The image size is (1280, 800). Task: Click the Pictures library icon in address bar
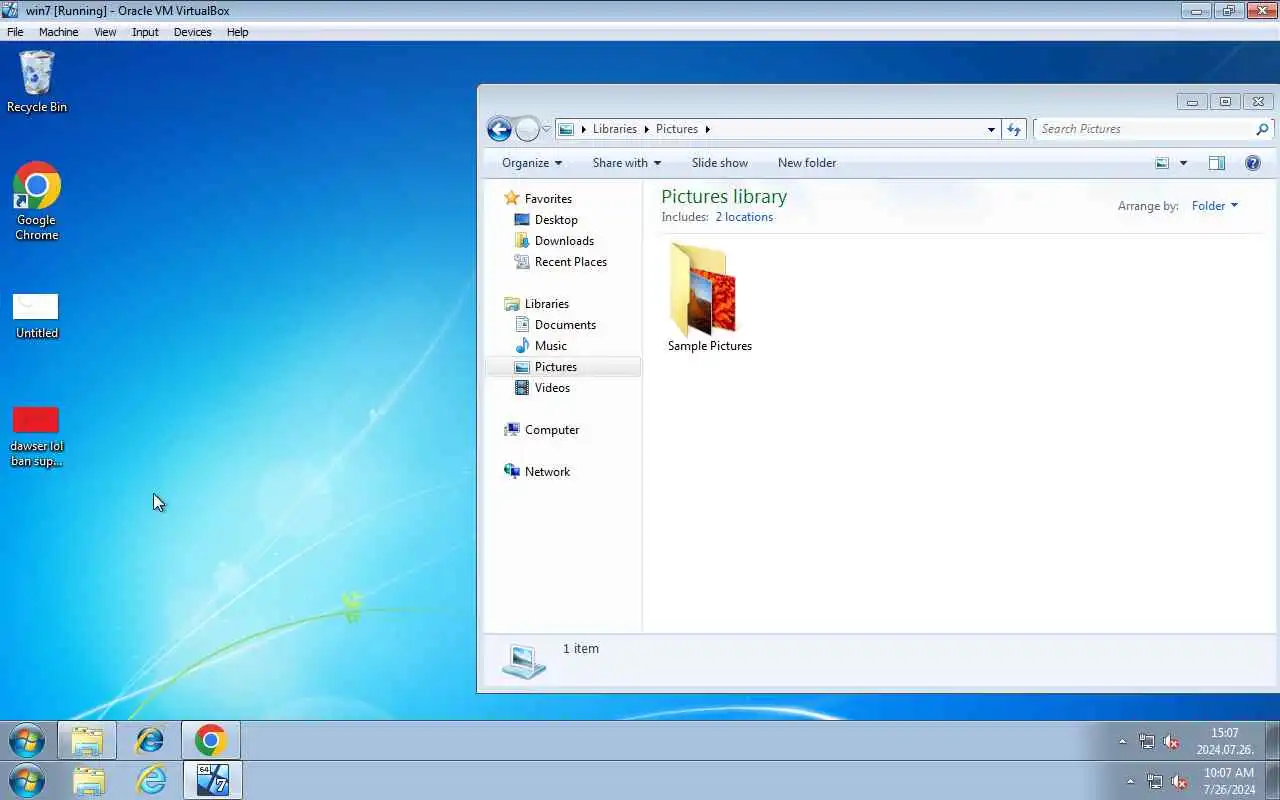(x=566, y=129)
